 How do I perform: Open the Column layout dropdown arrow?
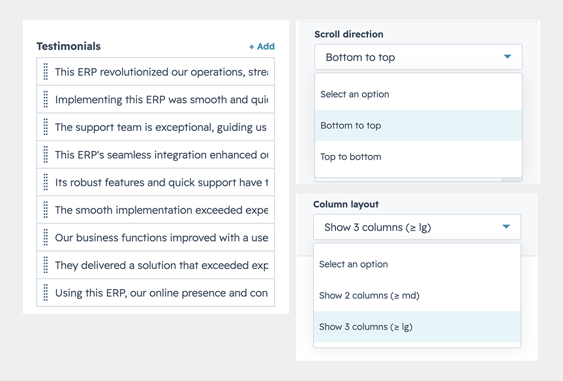(506, 227)
